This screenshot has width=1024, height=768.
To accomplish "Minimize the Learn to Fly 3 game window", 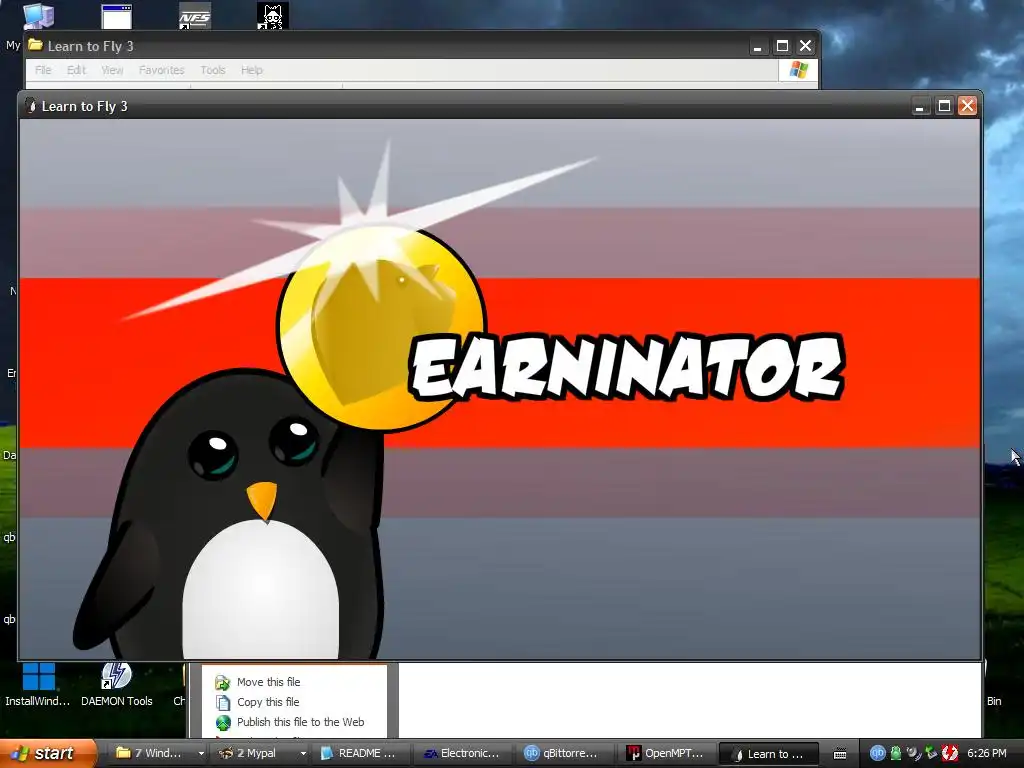I will tap(920, 106).
